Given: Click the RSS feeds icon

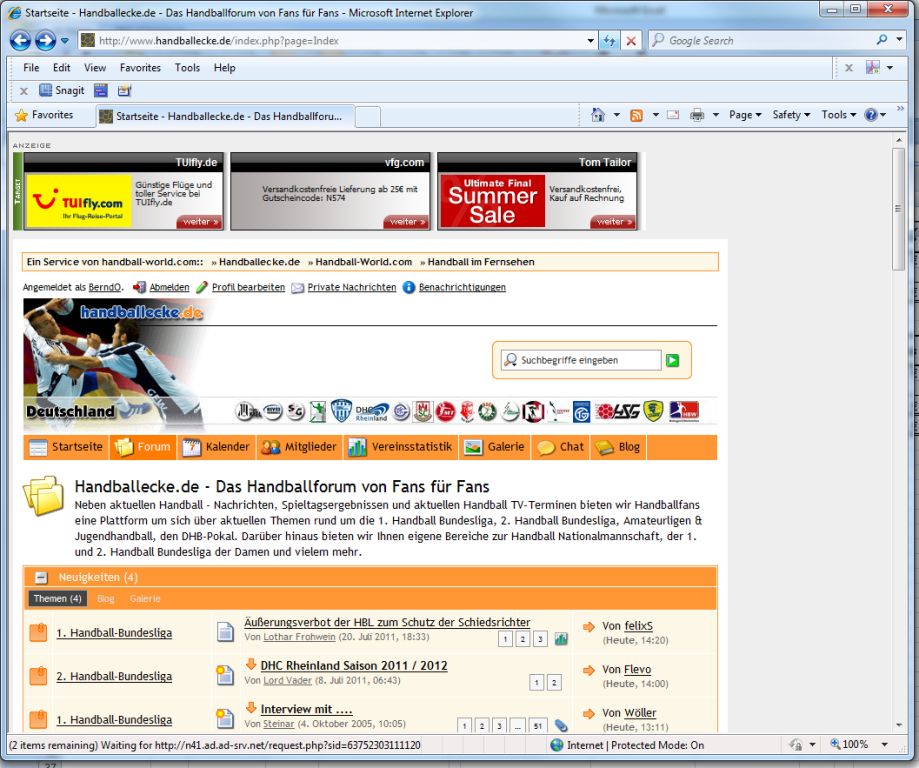Looking at the screenshot, I should click(x=636, y=115).
